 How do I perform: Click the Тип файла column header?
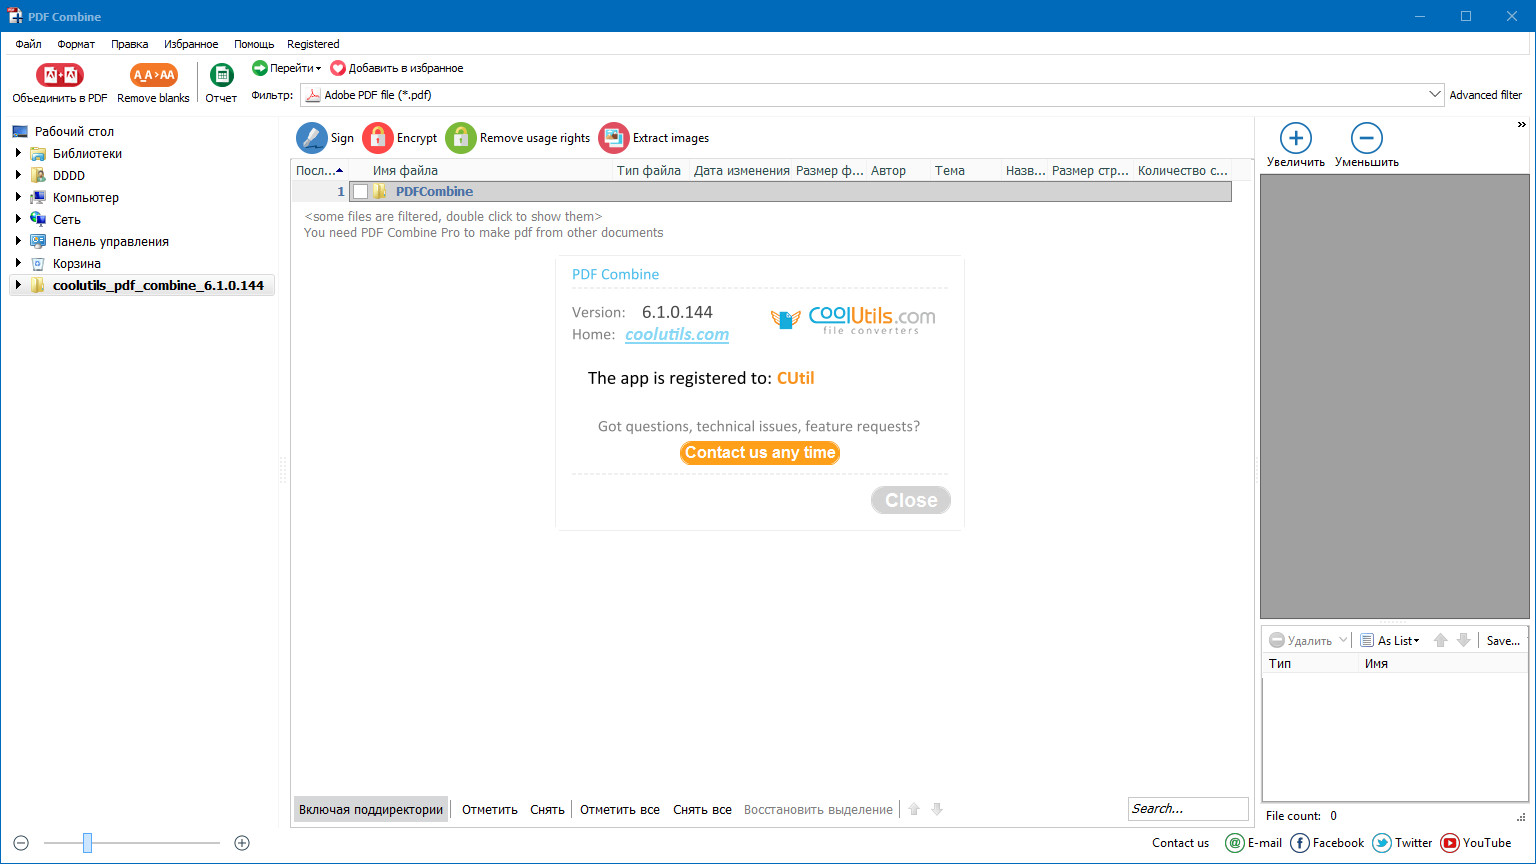pyautogui.click(x=649, y=170)
